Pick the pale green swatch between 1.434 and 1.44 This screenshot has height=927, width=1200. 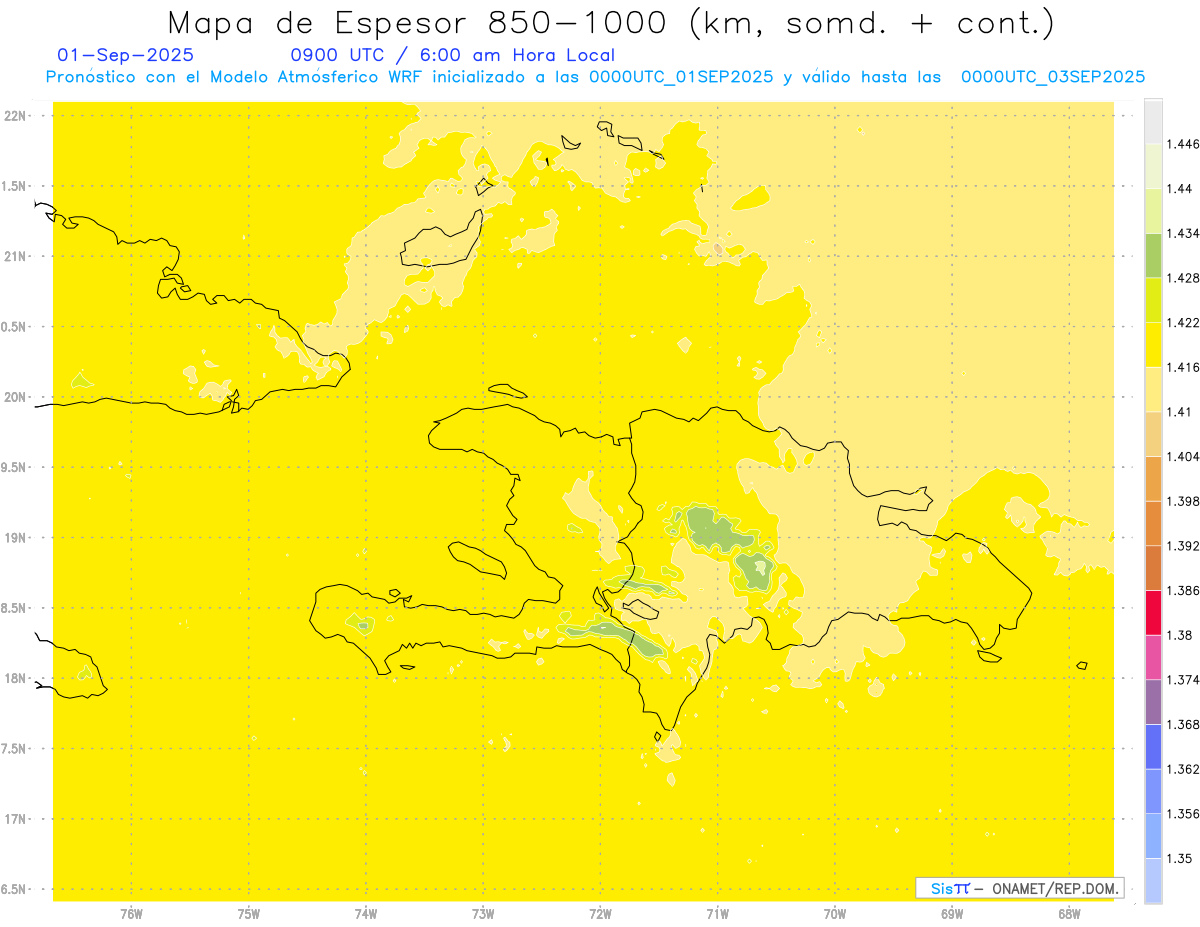tap(1153, 210)
